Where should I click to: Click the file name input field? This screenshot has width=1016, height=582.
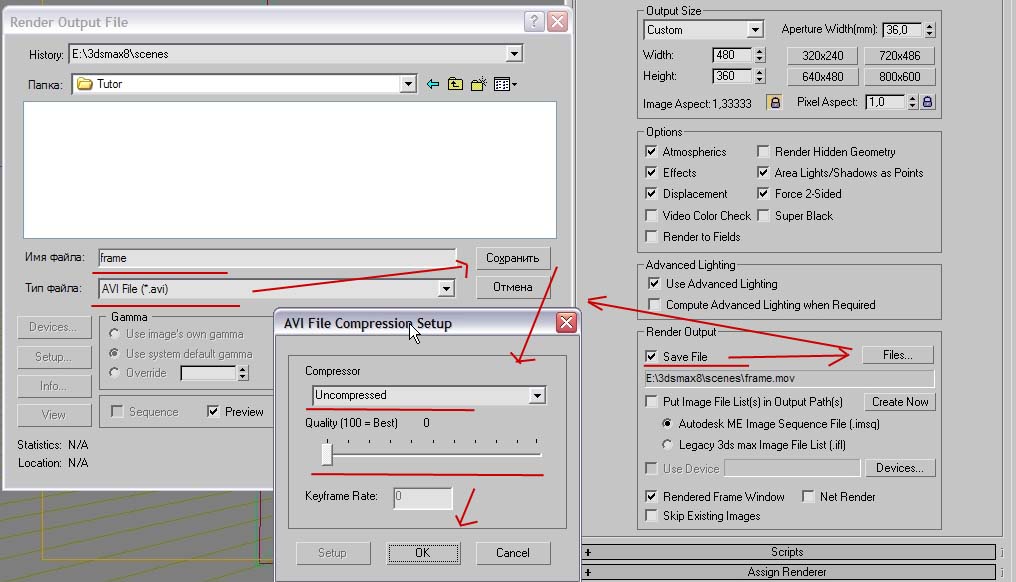pos(276,257)
